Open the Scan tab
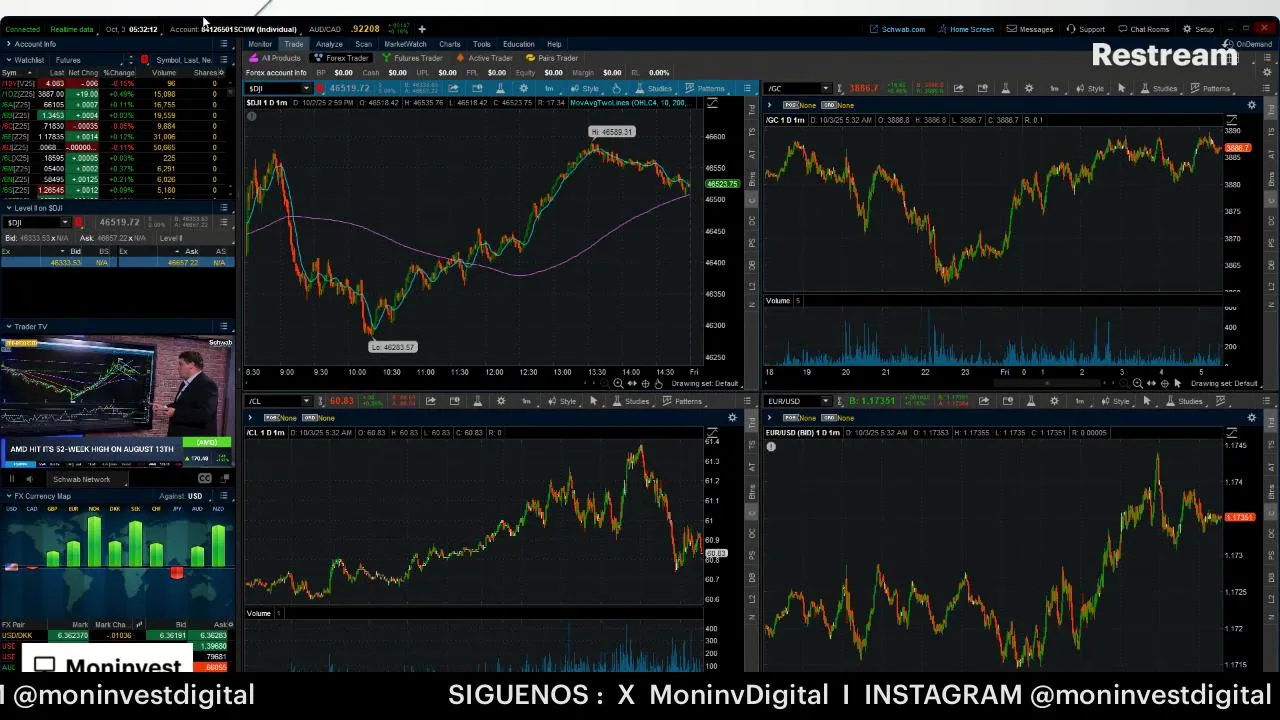The width and height of the screenshot is (1280, 720). [x=363, y=44]
